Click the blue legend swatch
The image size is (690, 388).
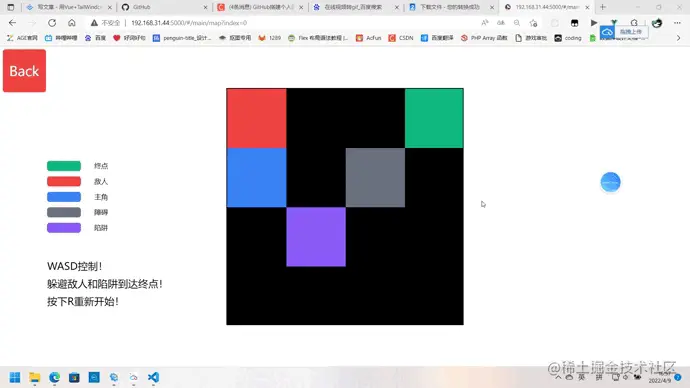click(64, 197)
